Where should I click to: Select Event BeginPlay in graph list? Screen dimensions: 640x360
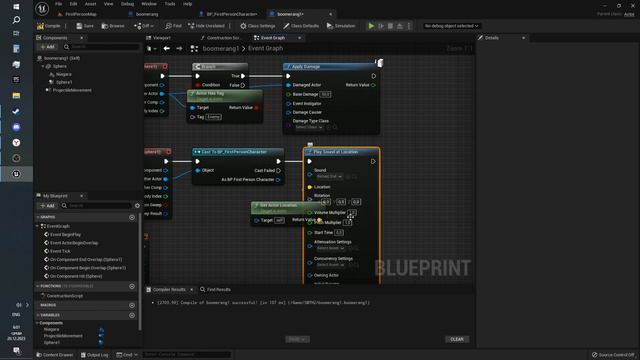tap(65, 234)
